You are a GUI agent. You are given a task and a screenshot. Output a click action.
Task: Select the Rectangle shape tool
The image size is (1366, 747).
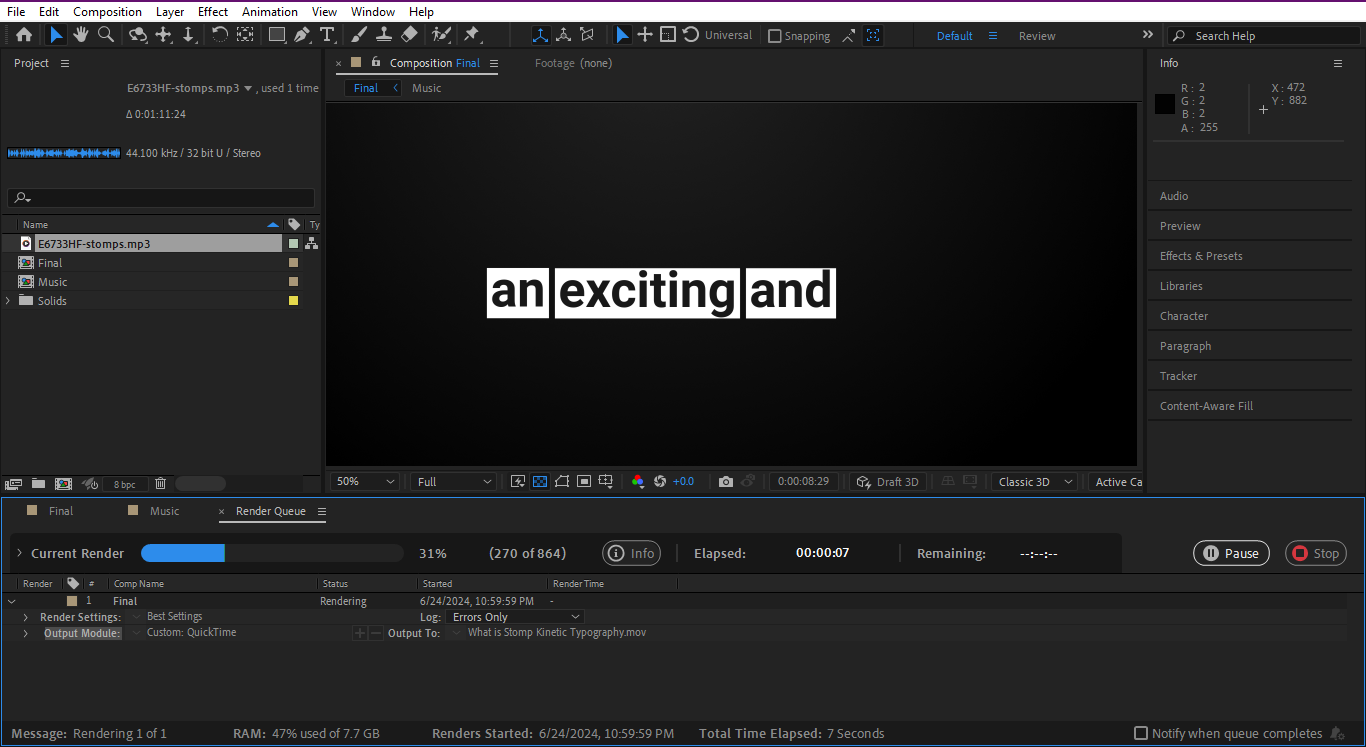(x=278, y=35)
